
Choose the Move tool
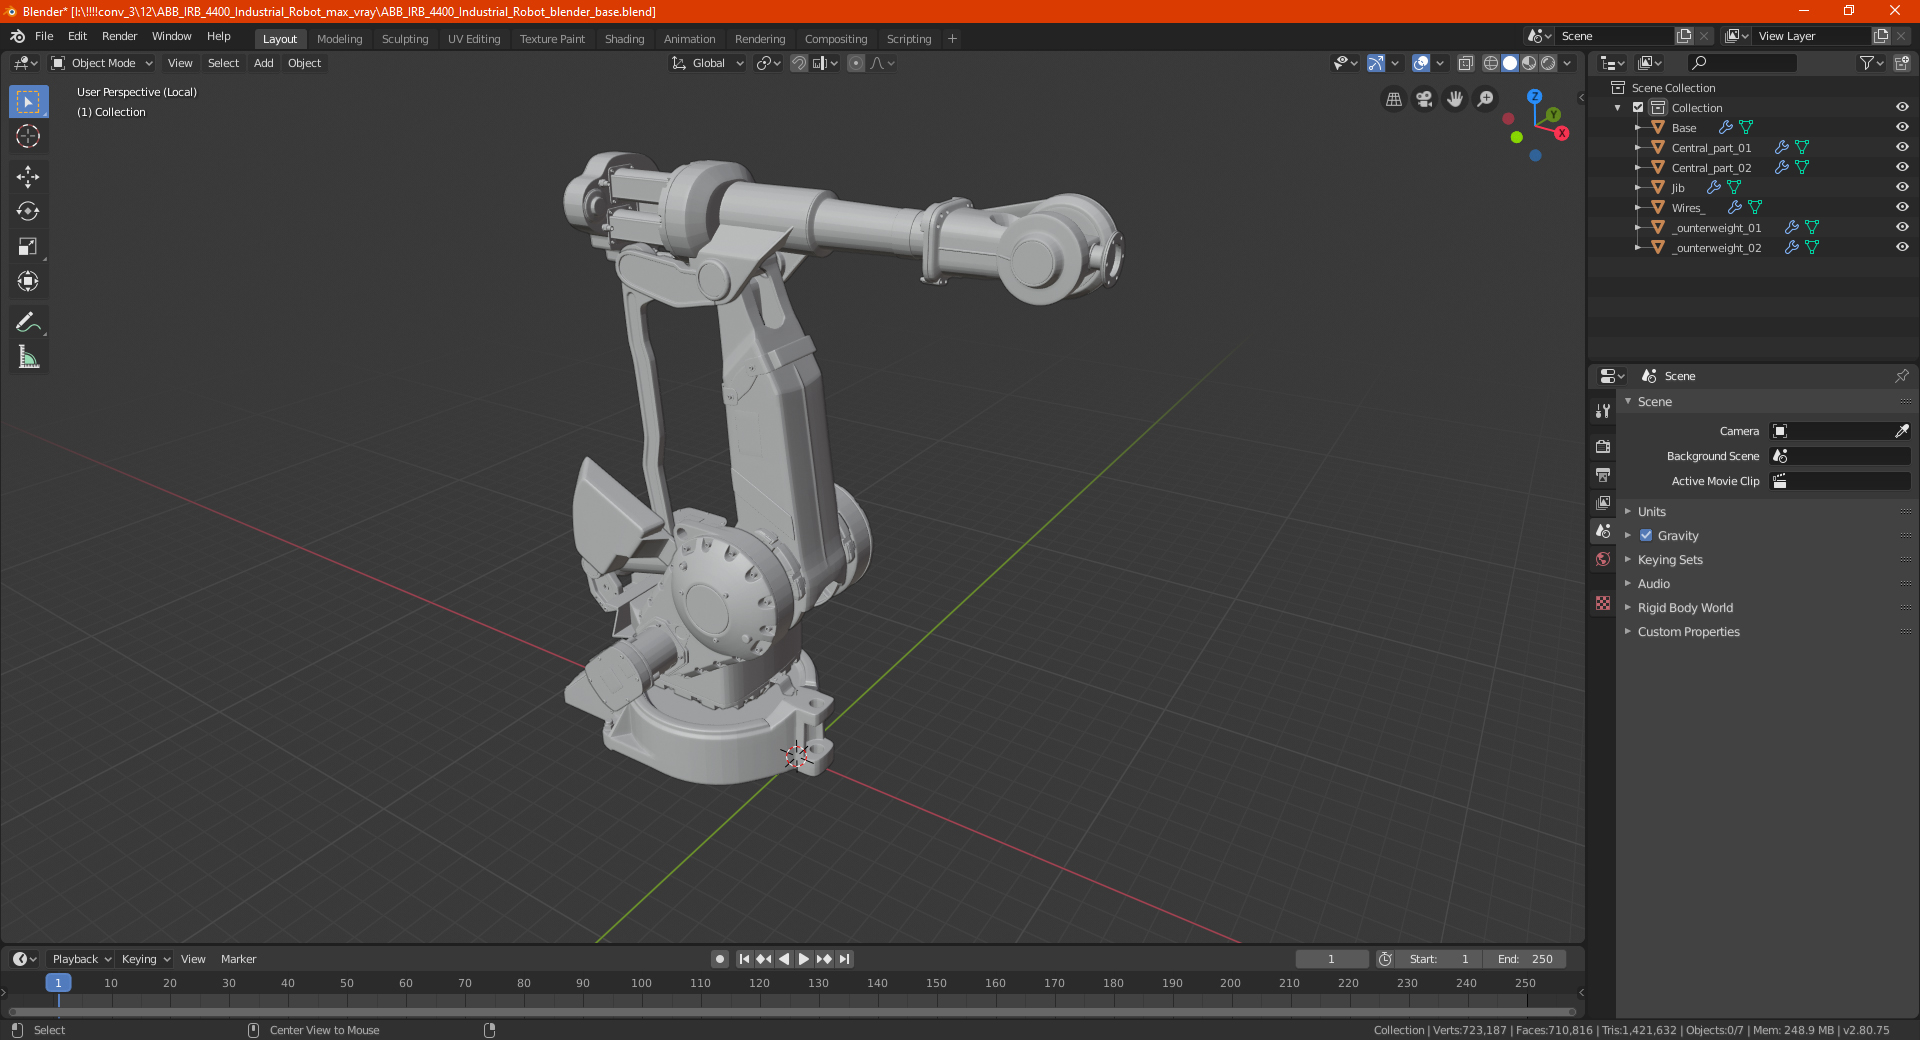(x=28, y=177)
